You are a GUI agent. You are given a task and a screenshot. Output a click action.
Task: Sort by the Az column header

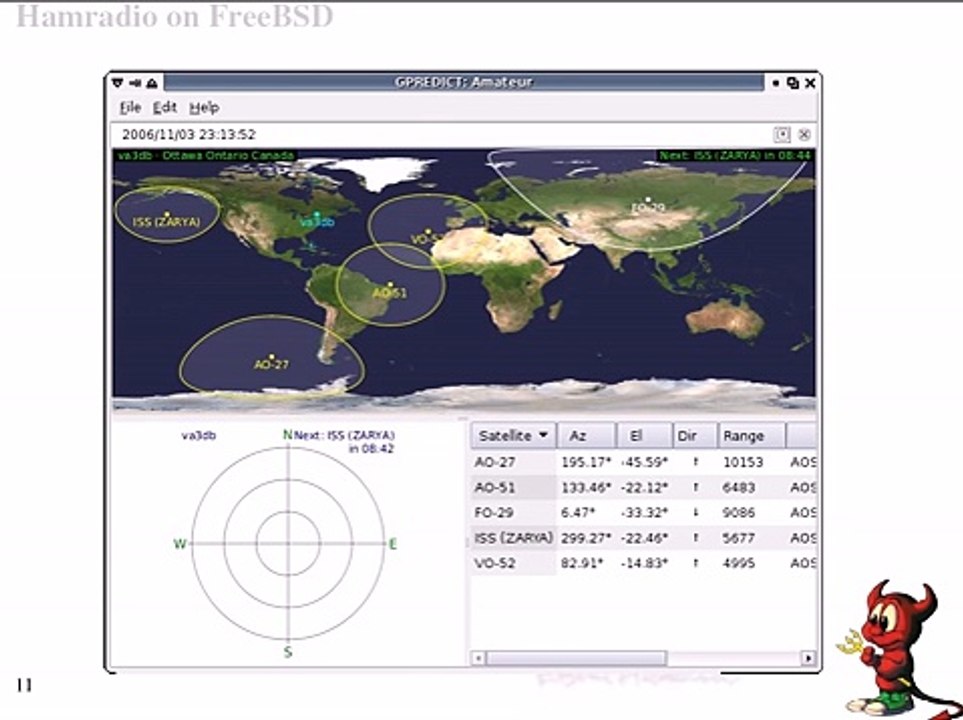tap(586, 436)
